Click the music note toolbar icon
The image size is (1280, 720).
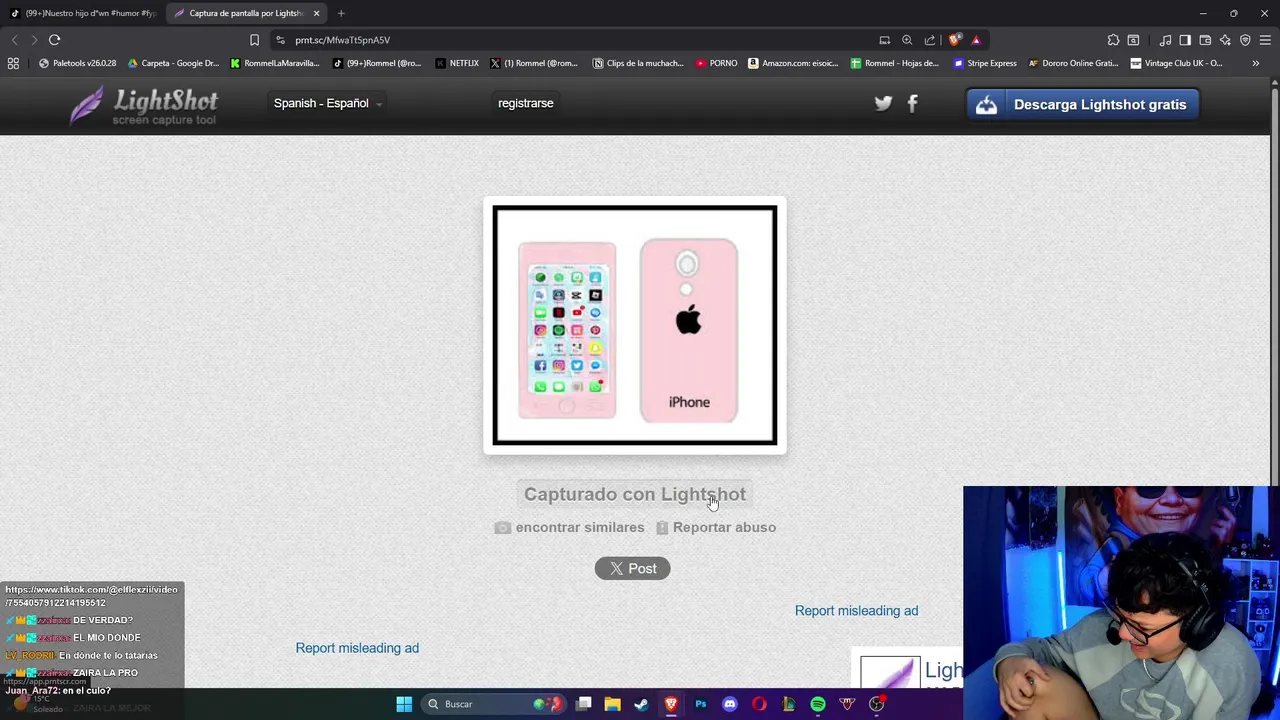[x=1165, y=40]
